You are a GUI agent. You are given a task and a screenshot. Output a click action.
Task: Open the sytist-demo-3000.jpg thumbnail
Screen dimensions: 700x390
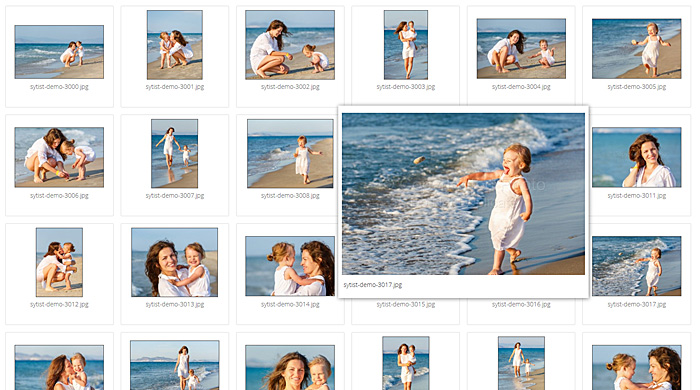tap(59, 52)
